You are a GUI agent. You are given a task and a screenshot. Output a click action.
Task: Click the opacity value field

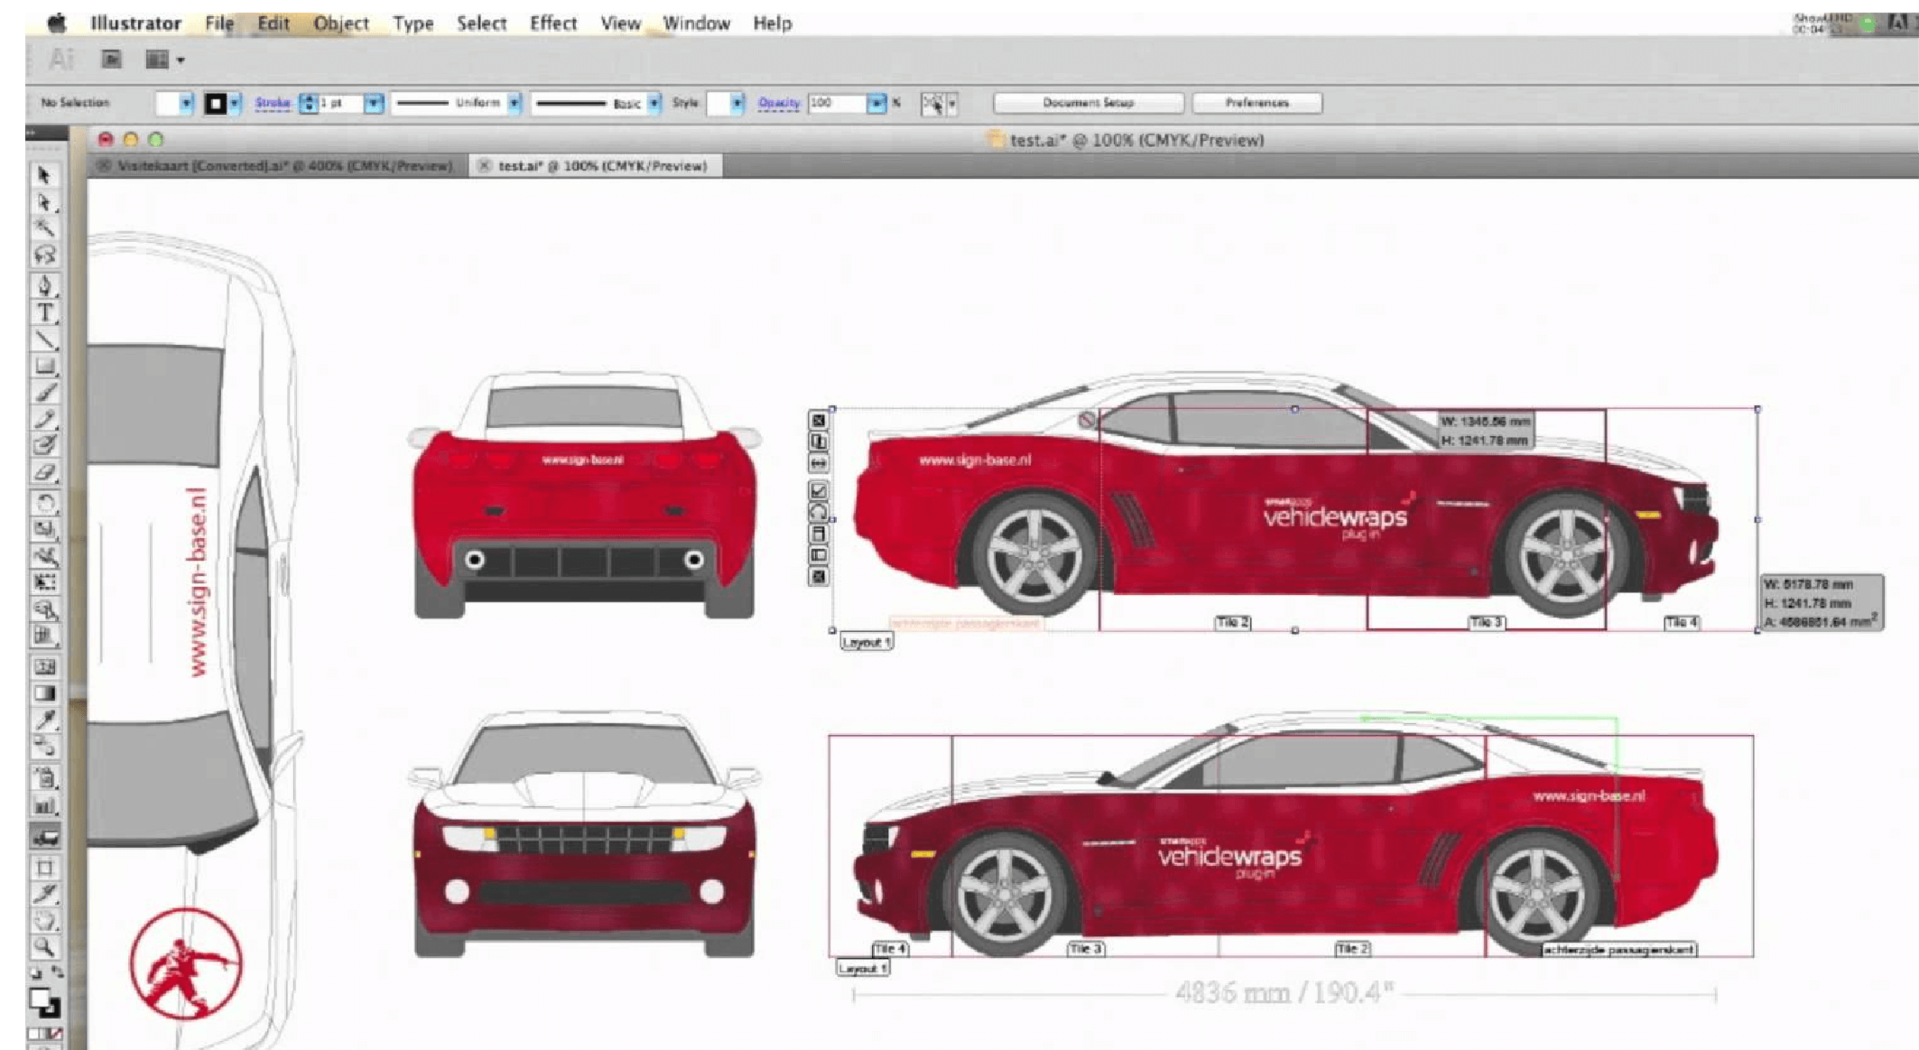[x=836, y=103]
